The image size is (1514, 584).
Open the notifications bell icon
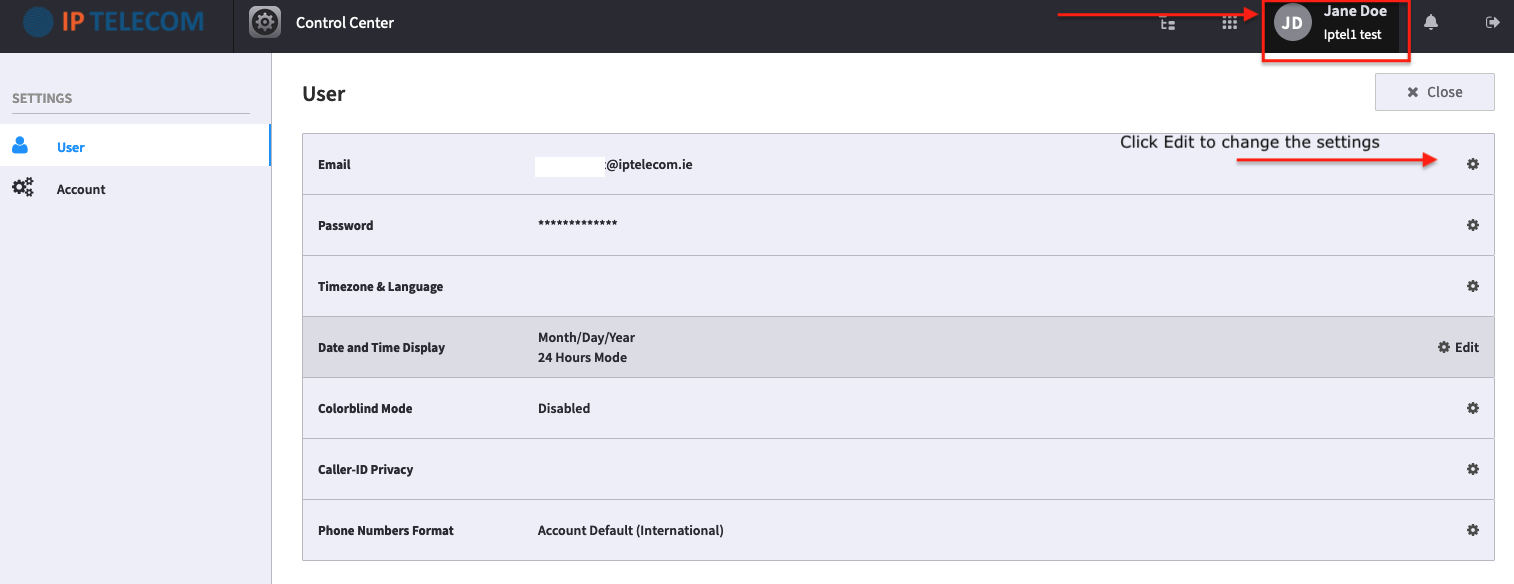coord(1431,22)
